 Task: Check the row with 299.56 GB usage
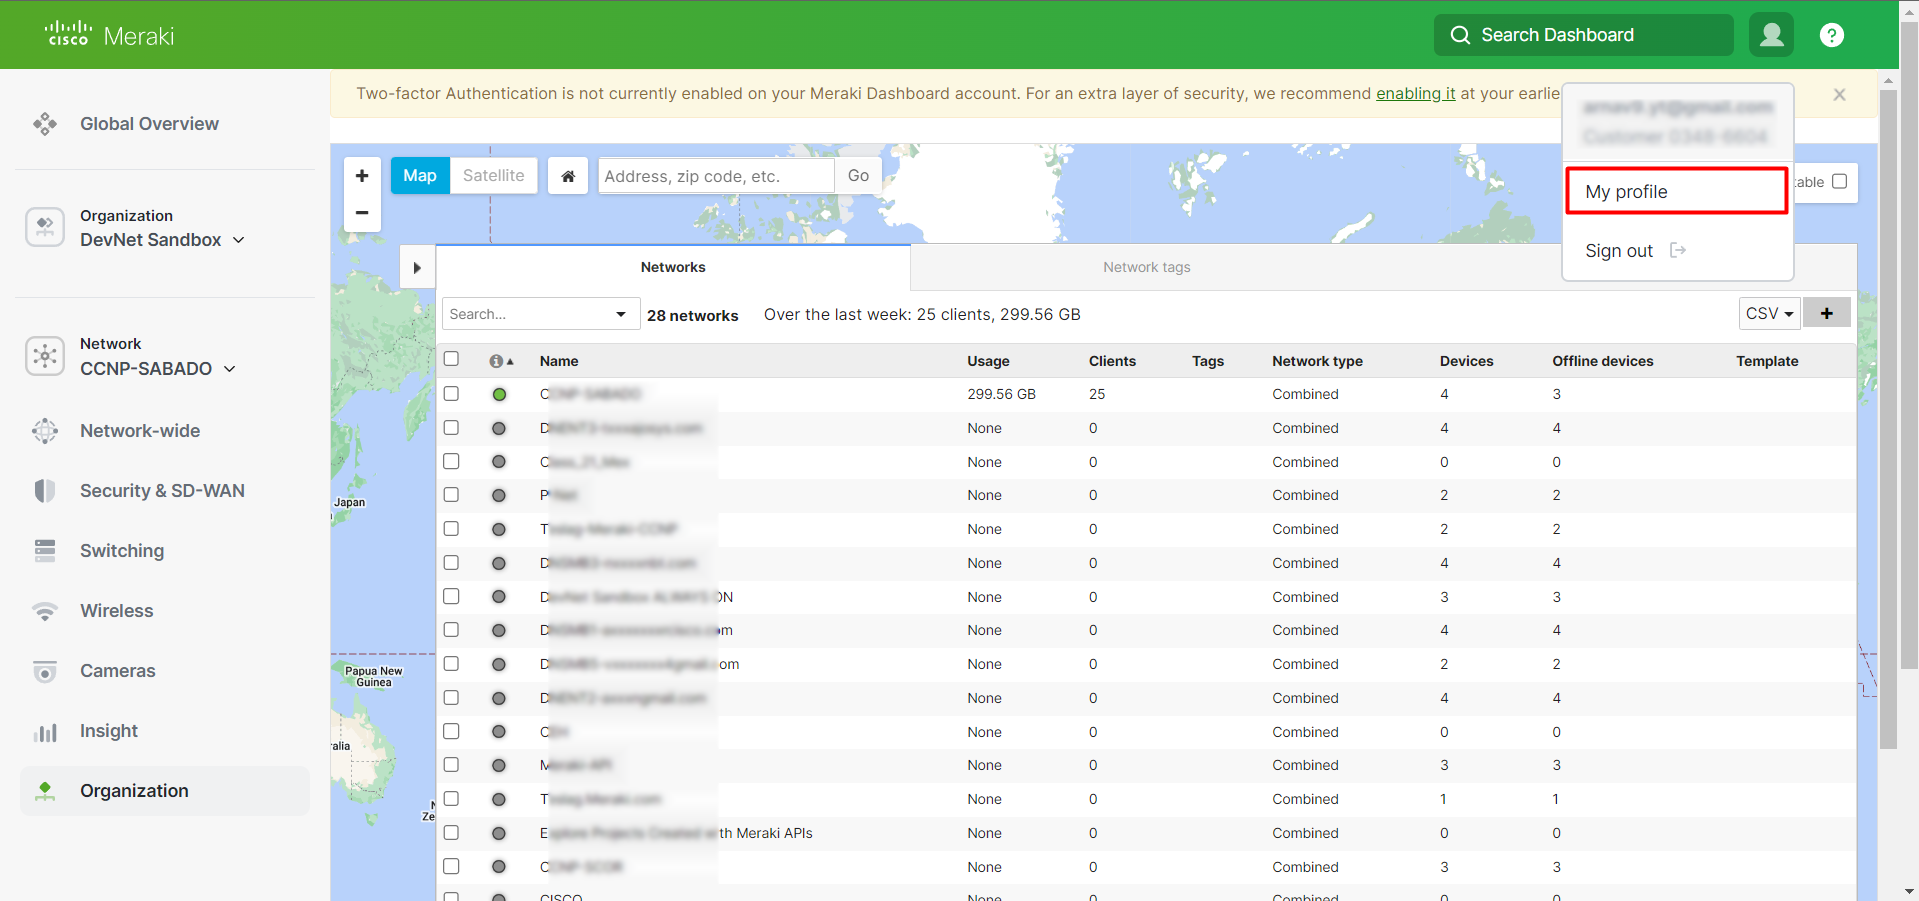tap(451, 393)
